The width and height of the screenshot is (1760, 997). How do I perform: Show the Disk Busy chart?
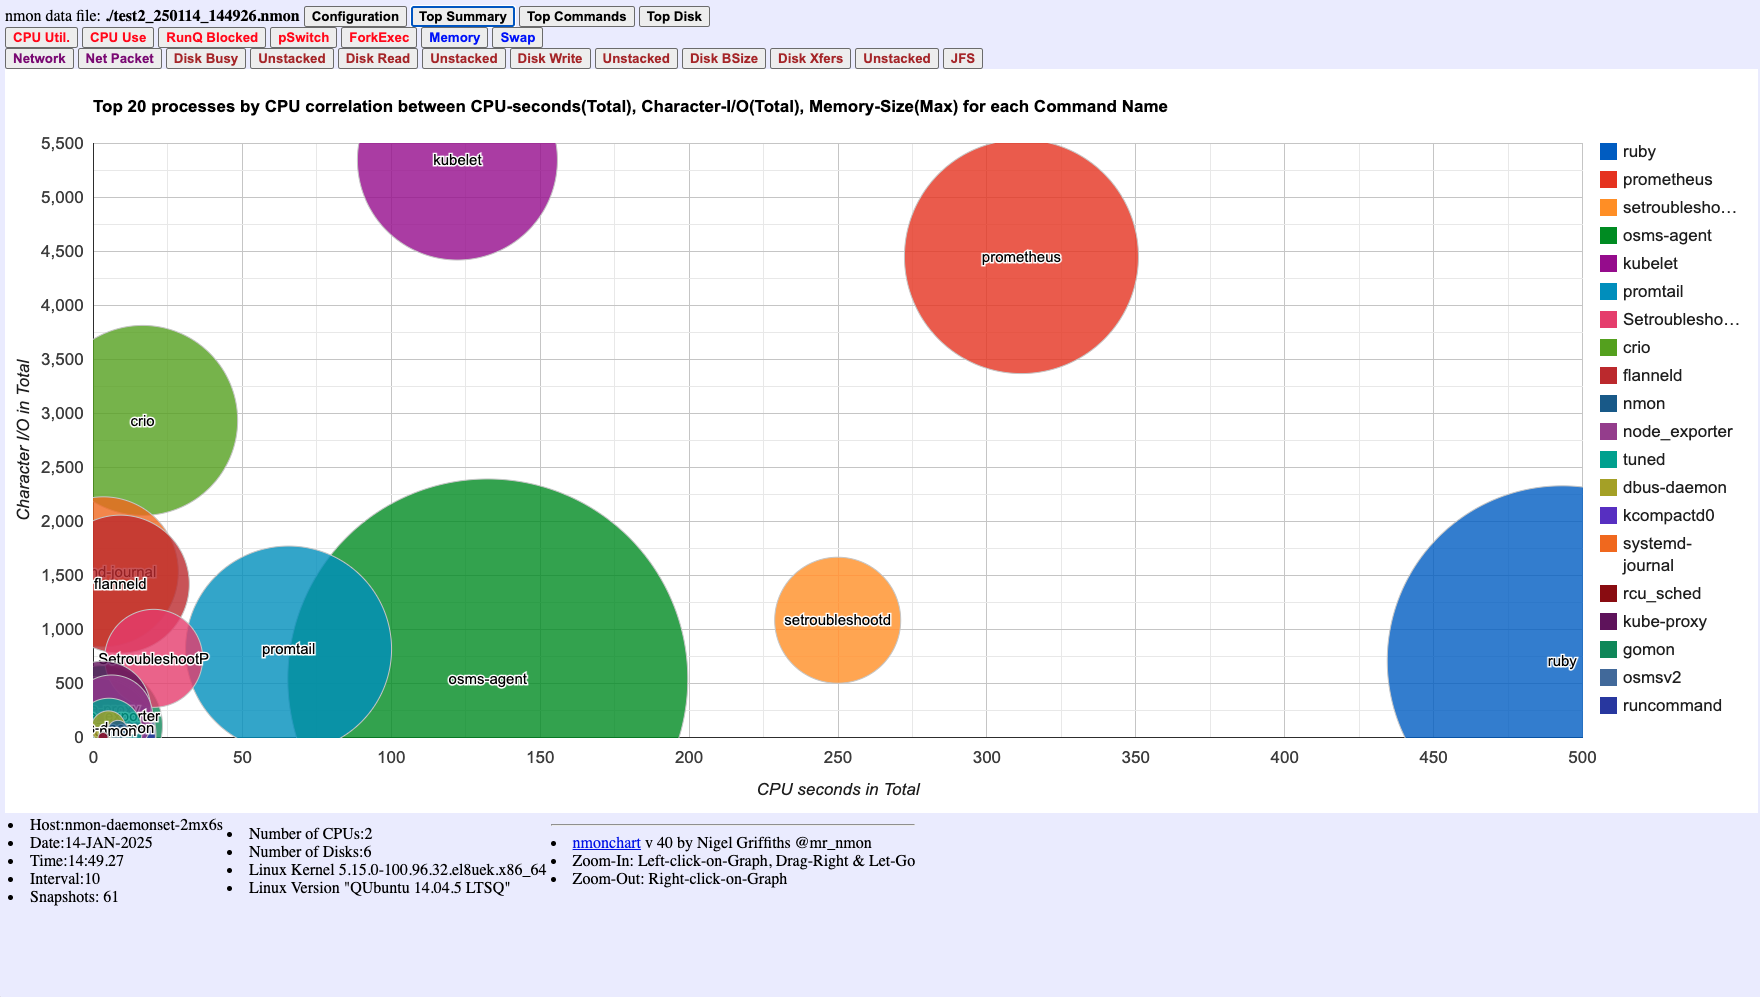pyautogui.click(x=206, y=58)
